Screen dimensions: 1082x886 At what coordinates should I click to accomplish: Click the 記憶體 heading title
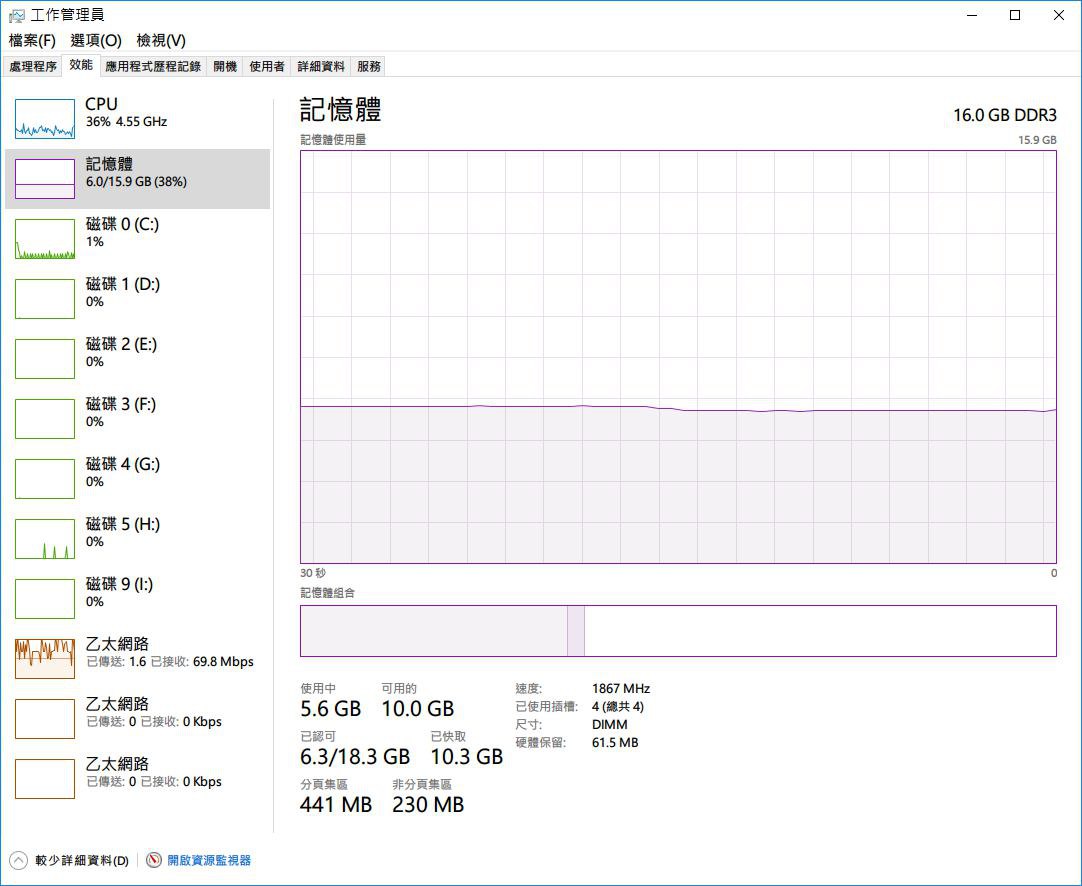click(x=341, y=110)
